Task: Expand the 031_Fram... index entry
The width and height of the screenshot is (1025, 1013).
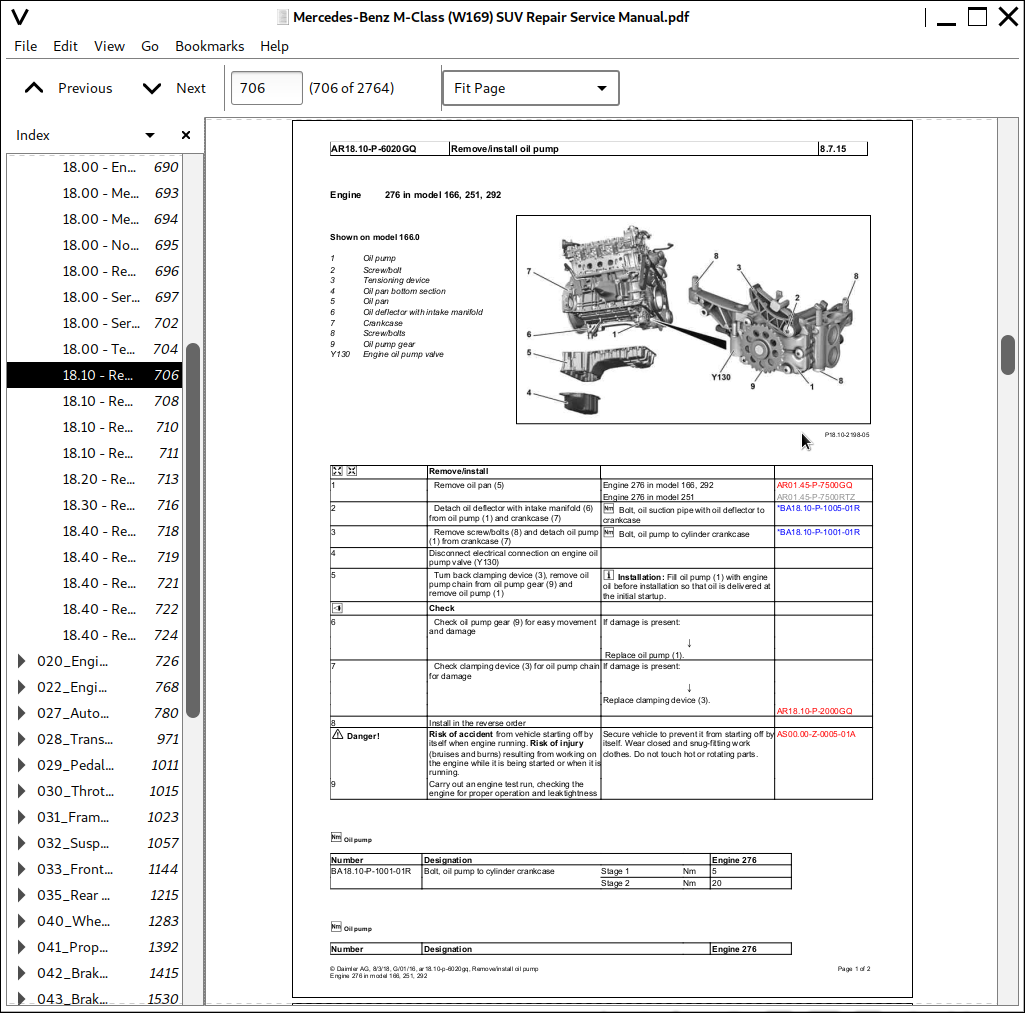Action: [22, 818]
